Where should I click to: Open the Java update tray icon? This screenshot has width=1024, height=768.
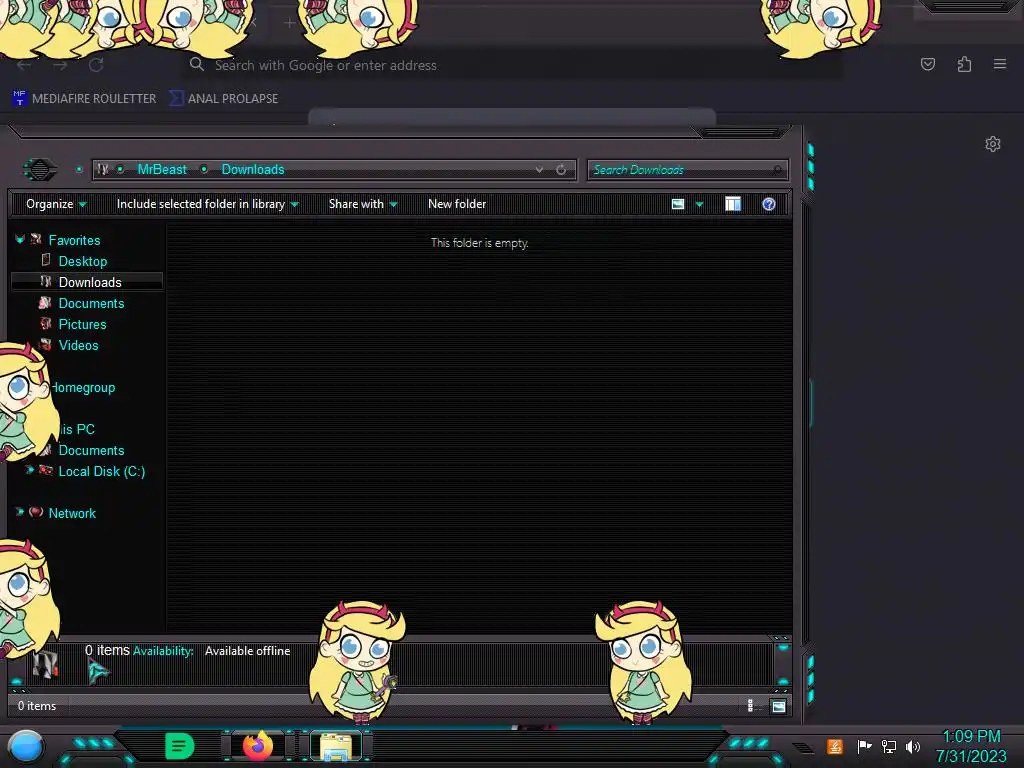pyautogui.click(x=835, y=746)
